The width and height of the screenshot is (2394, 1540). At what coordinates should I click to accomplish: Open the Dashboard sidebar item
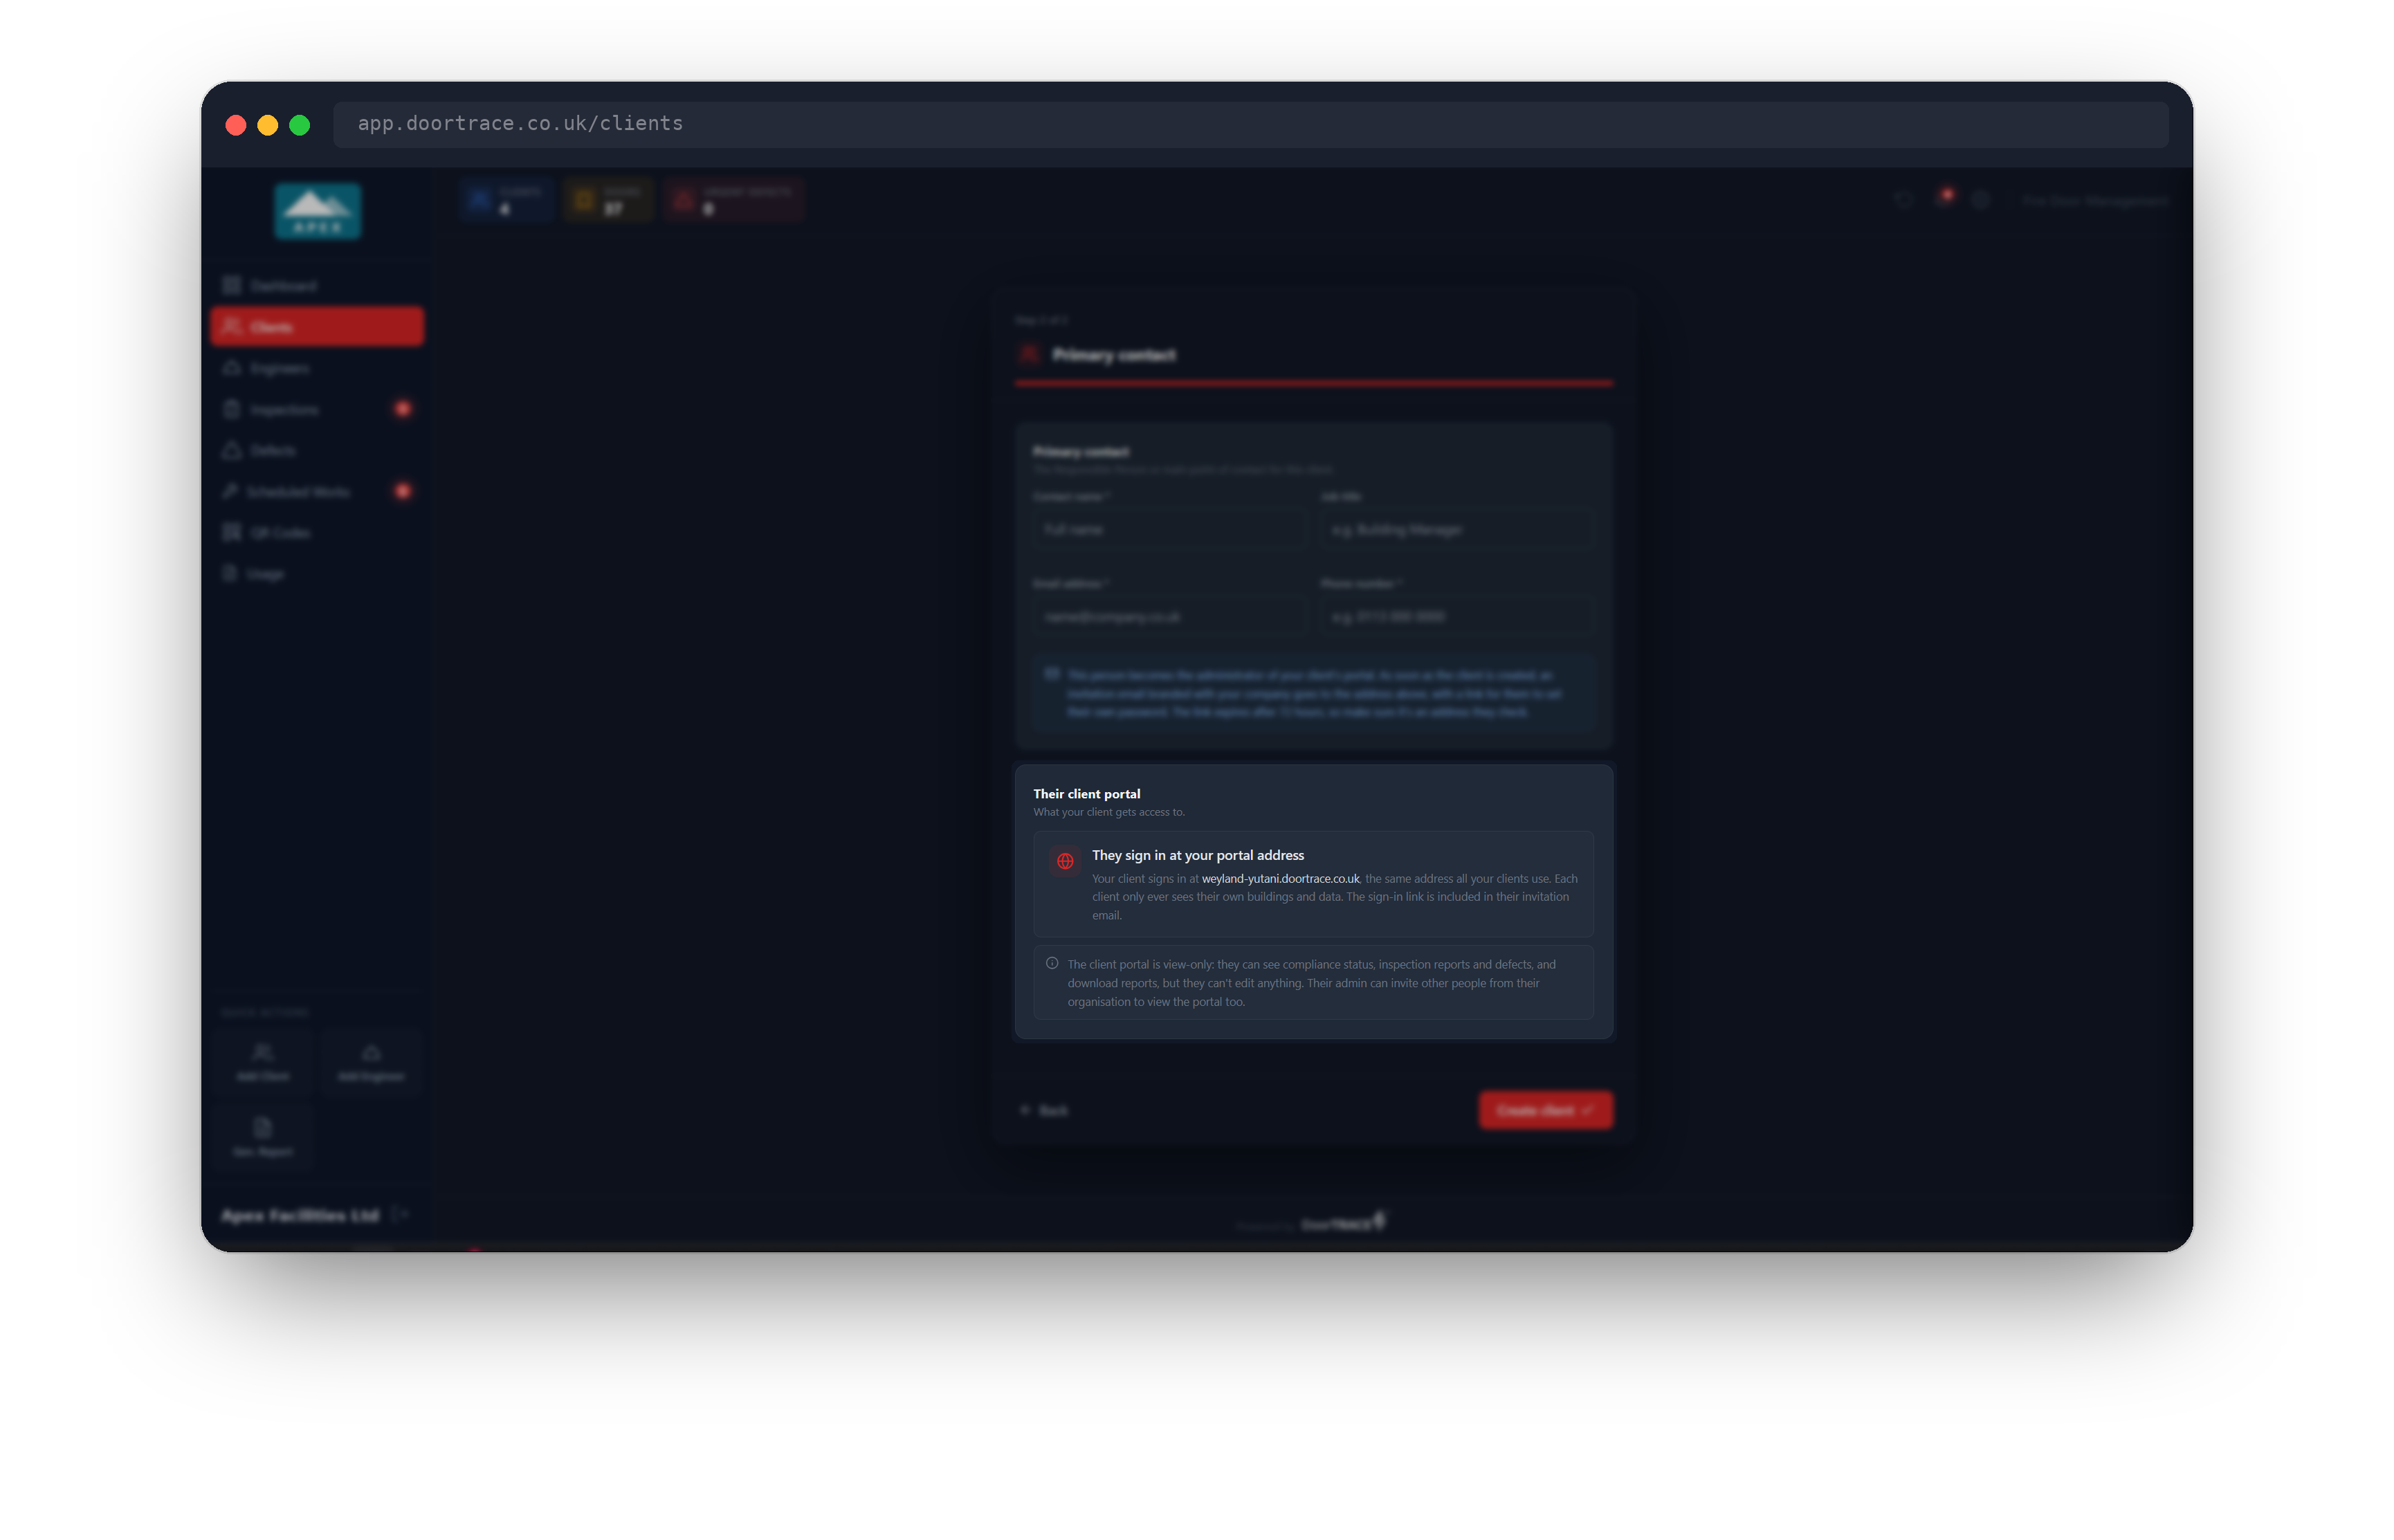(317, 286)
